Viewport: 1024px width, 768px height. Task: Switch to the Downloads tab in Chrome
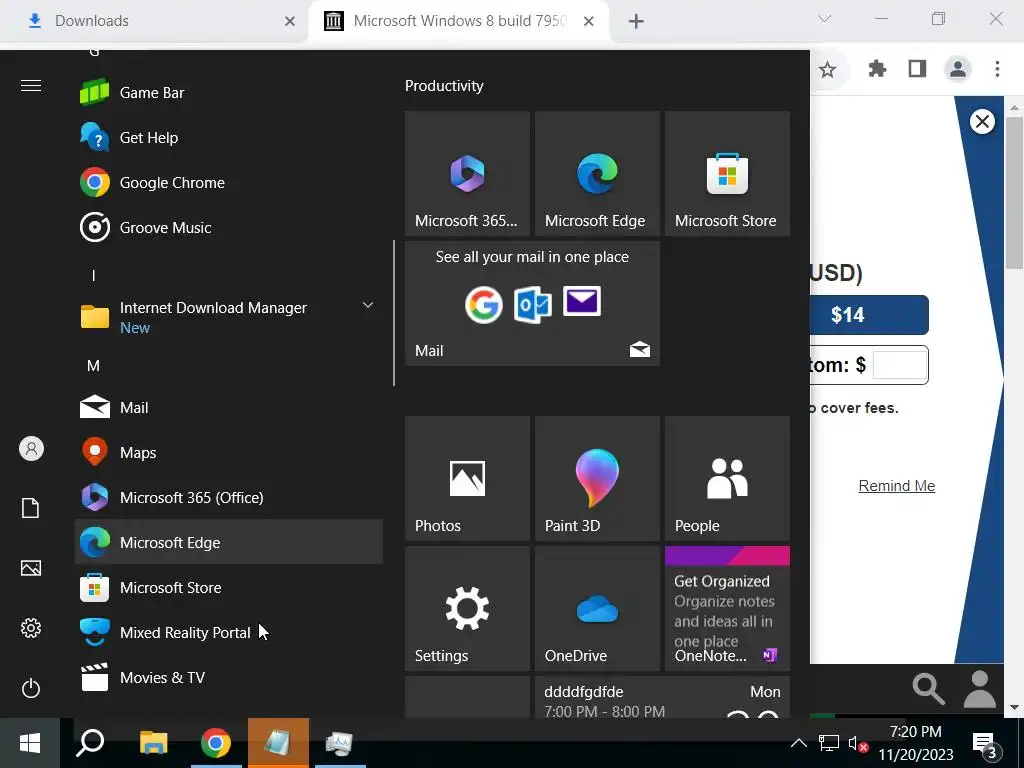click(x=153, y=21)
